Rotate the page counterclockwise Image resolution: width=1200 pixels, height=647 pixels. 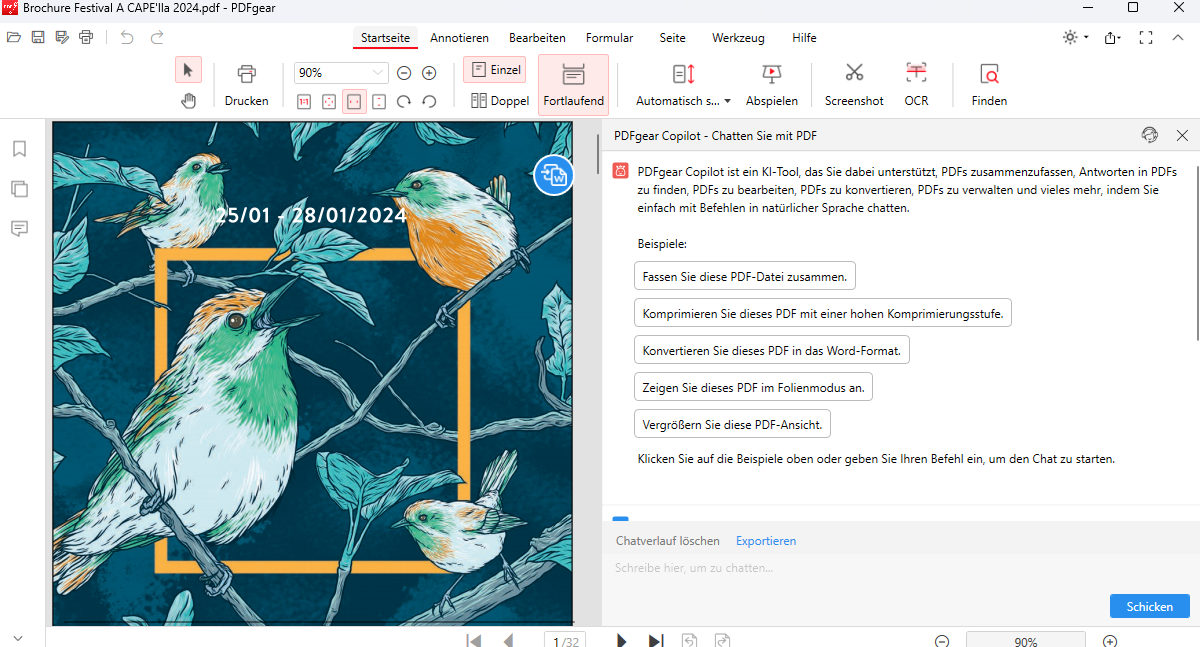point(429,101)
